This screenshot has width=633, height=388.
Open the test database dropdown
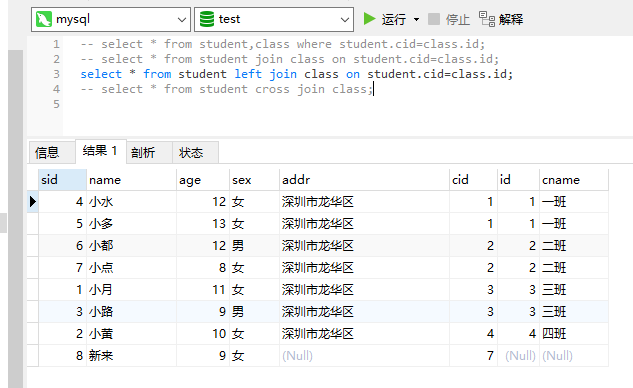274,19
